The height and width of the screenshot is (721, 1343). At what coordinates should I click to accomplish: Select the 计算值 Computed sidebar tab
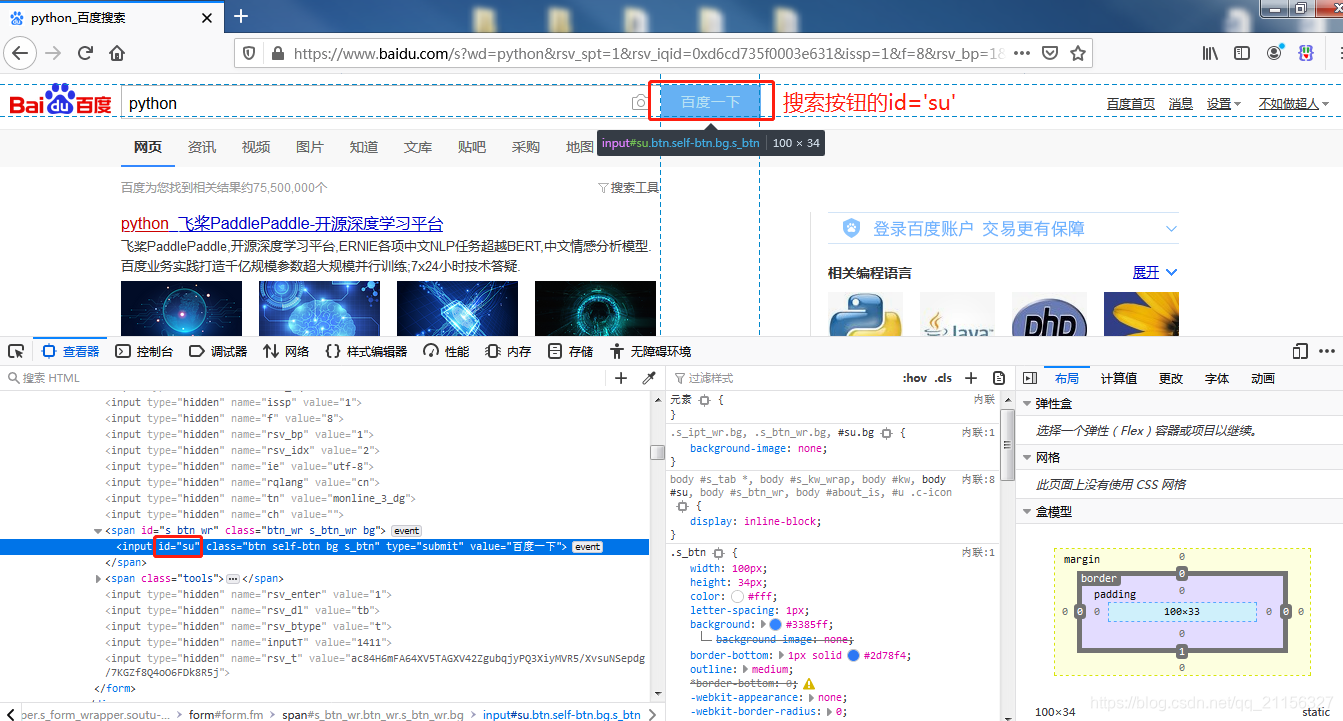click(x=1119, y=378)
